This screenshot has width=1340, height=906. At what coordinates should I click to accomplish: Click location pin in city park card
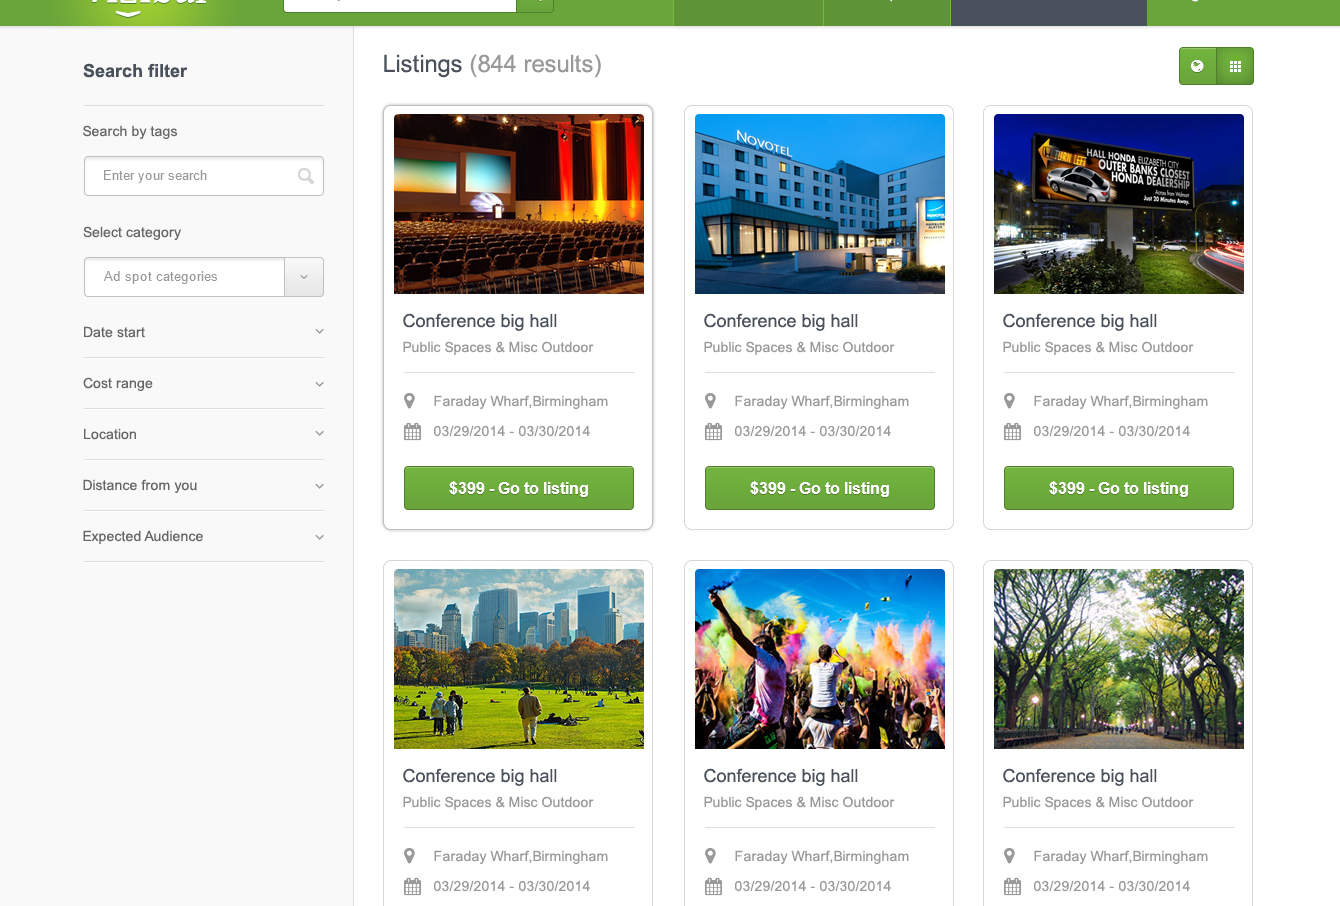pyautogui.click(x=409, y=856)
